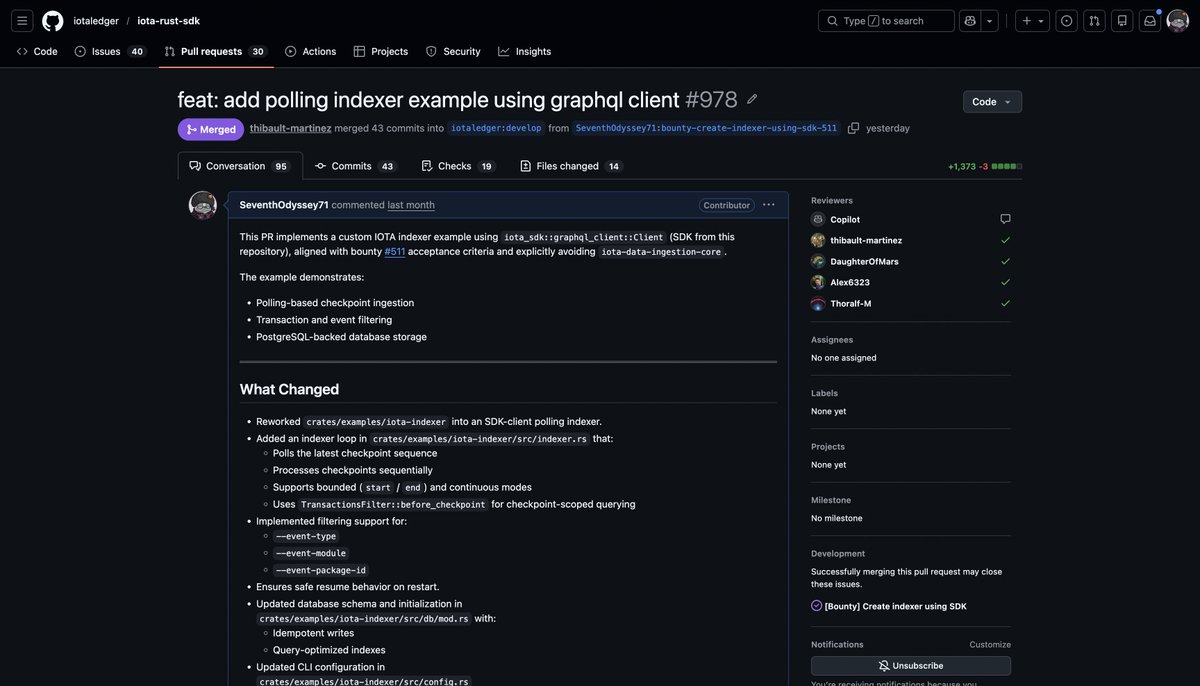Open SeventhOdyssey71 avatar next to comment

tap(203, 205)
